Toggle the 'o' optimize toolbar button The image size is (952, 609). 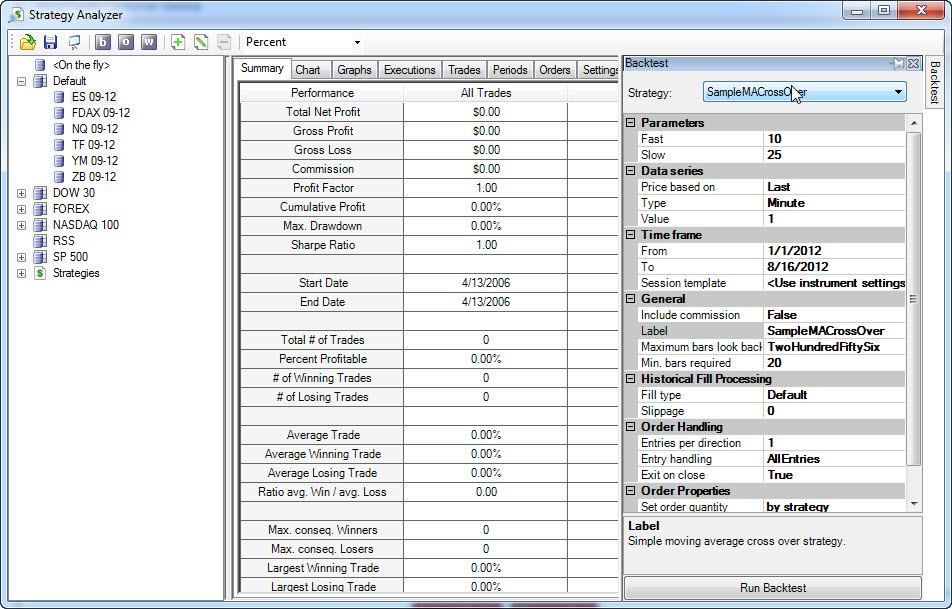tap(126, 42)
